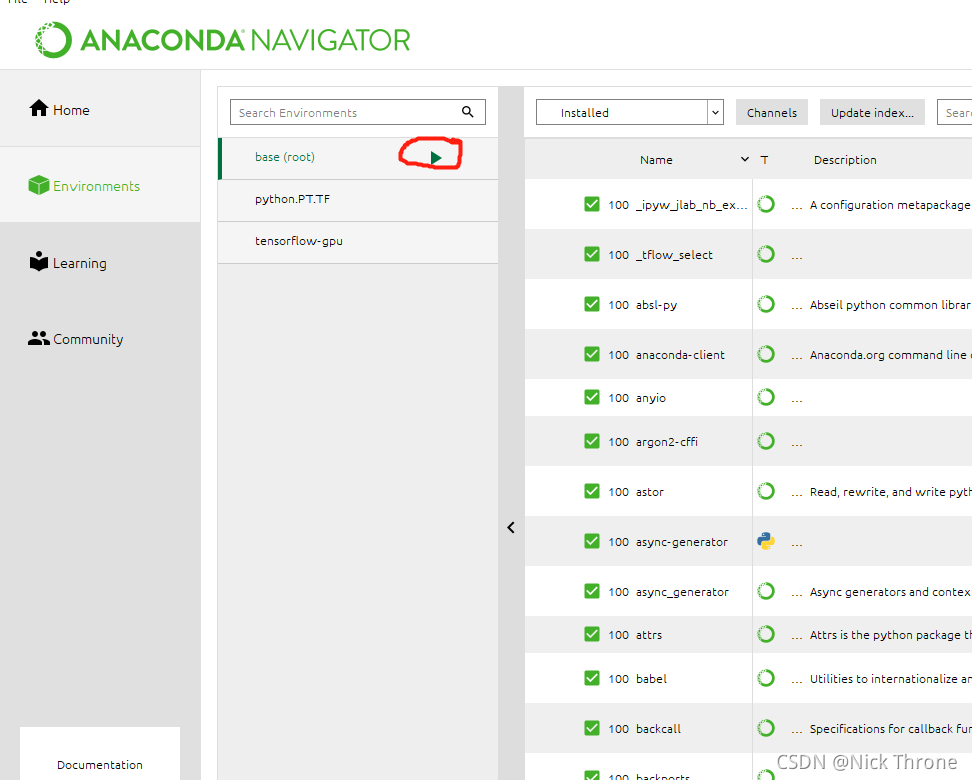The width and height of the screenshot is (972, 780).
Task: Toggle the babel package checkbox
Action: 592,678
